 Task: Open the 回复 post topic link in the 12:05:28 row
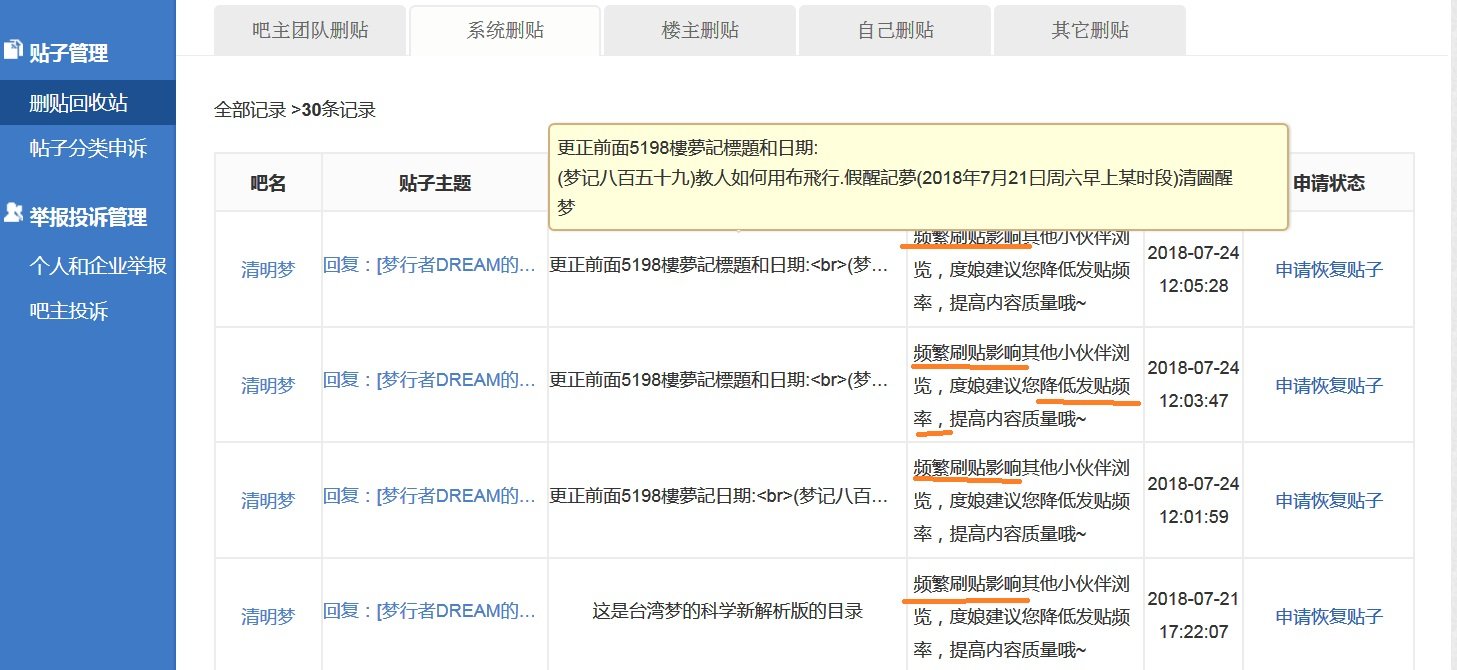pos(429,266)
